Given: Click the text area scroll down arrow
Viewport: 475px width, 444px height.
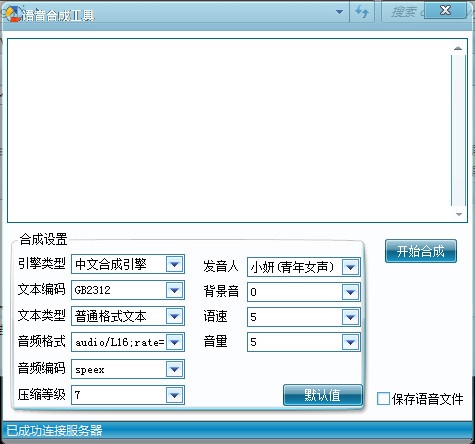Looking at the screenshot, I should [x=459, y=214].
